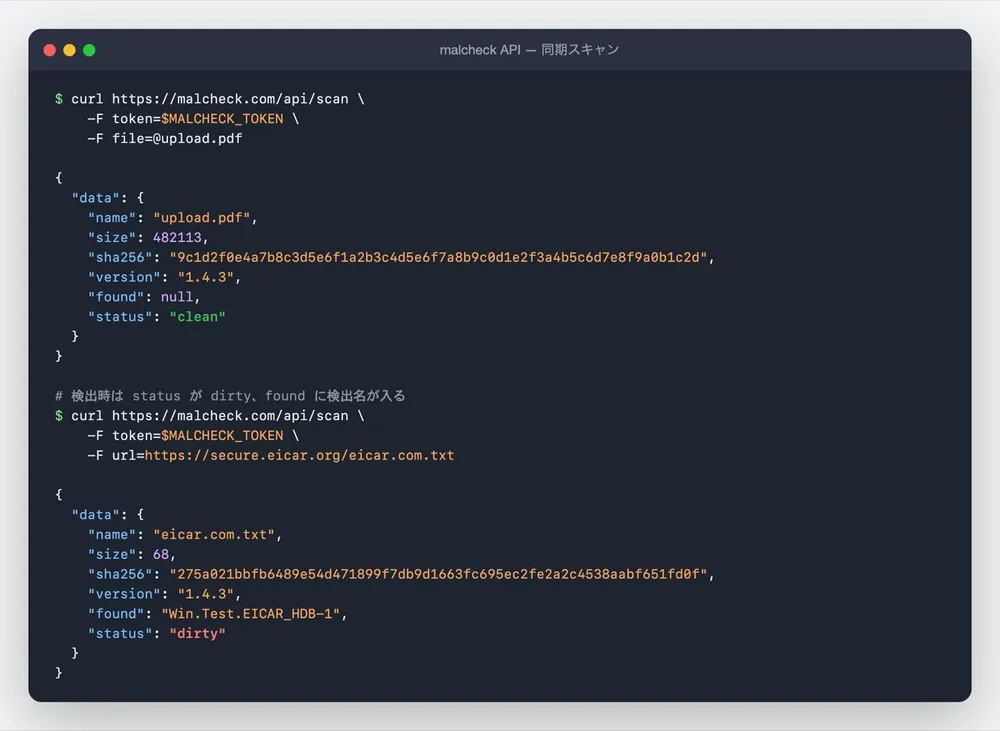Click the "data" key in the second response
Image resolution: width=1000 pixels, height=731 pixels.
point(96,515)
